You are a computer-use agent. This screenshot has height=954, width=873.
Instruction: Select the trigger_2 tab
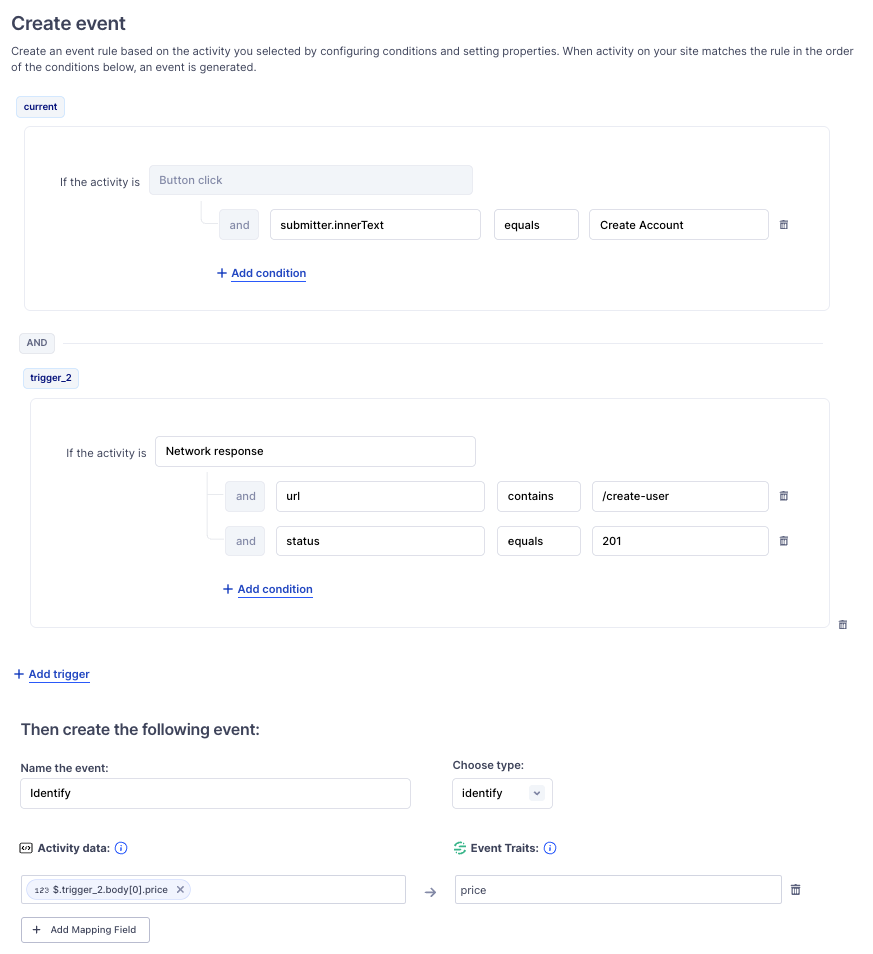pos(50,377)
